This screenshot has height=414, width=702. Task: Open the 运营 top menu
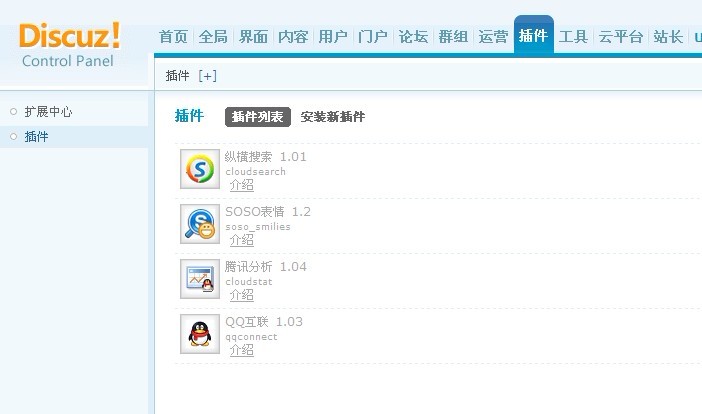tap(493, 37)
